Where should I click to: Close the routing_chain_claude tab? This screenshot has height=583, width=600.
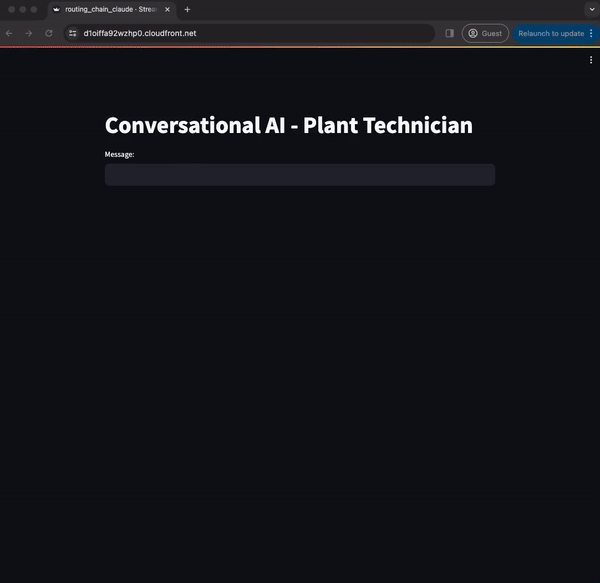(x=167, y=10)
